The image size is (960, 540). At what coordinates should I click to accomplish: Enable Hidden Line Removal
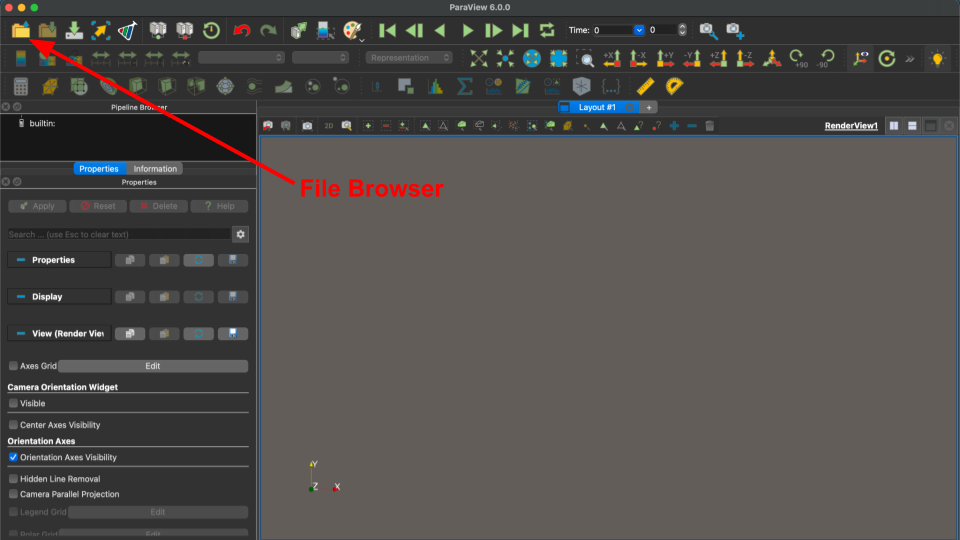coord(13,479)
